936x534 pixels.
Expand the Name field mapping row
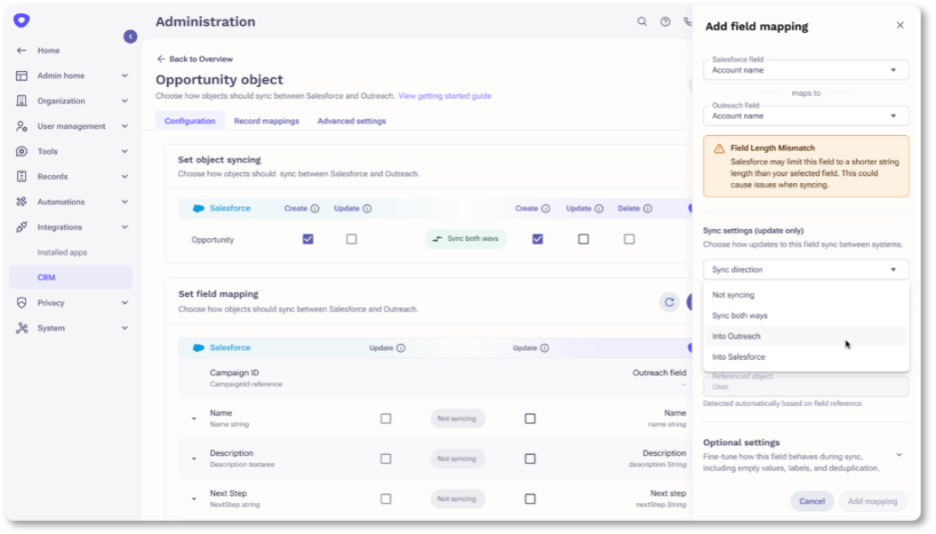tap(194, 419)
